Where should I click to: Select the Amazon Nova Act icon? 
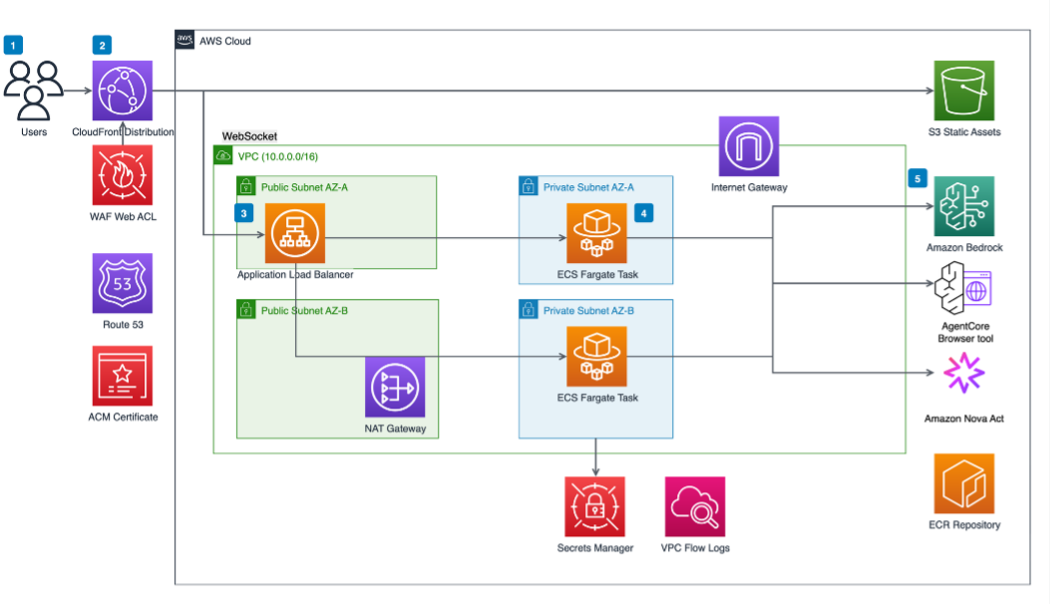963,374
